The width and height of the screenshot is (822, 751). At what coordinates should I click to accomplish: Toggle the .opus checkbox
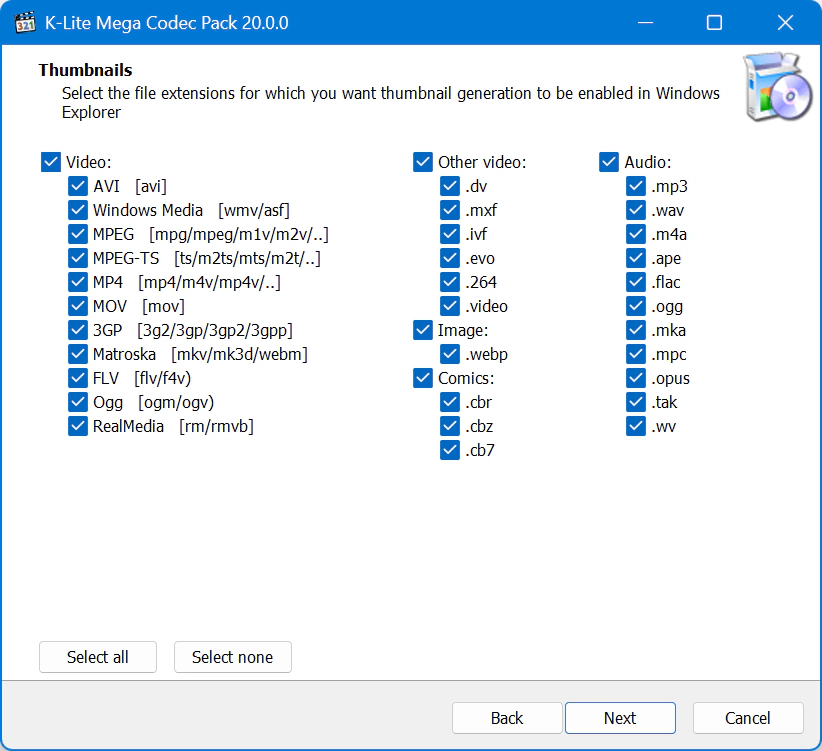pyautogui.click(x=636, y=378)
